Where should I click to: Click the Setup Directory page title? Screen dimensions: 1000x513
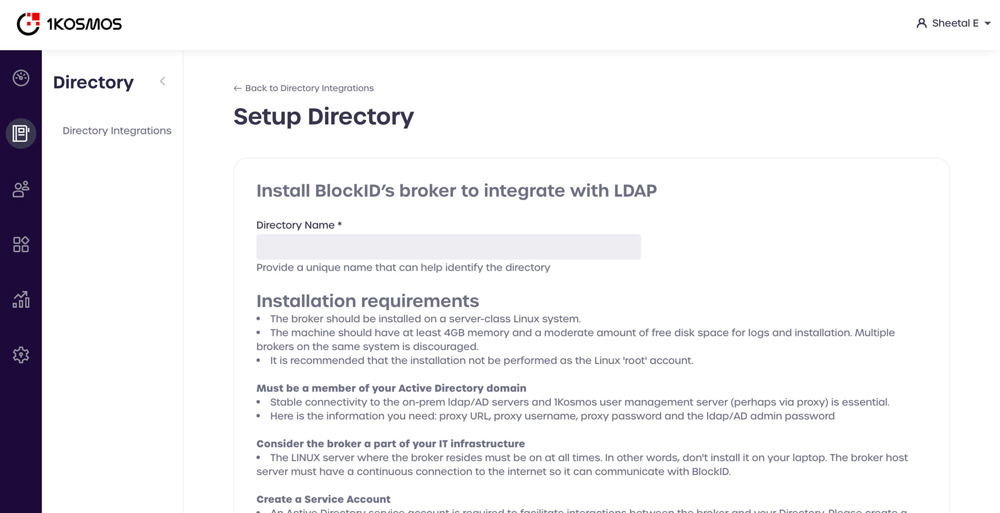(x=323, y=117)
